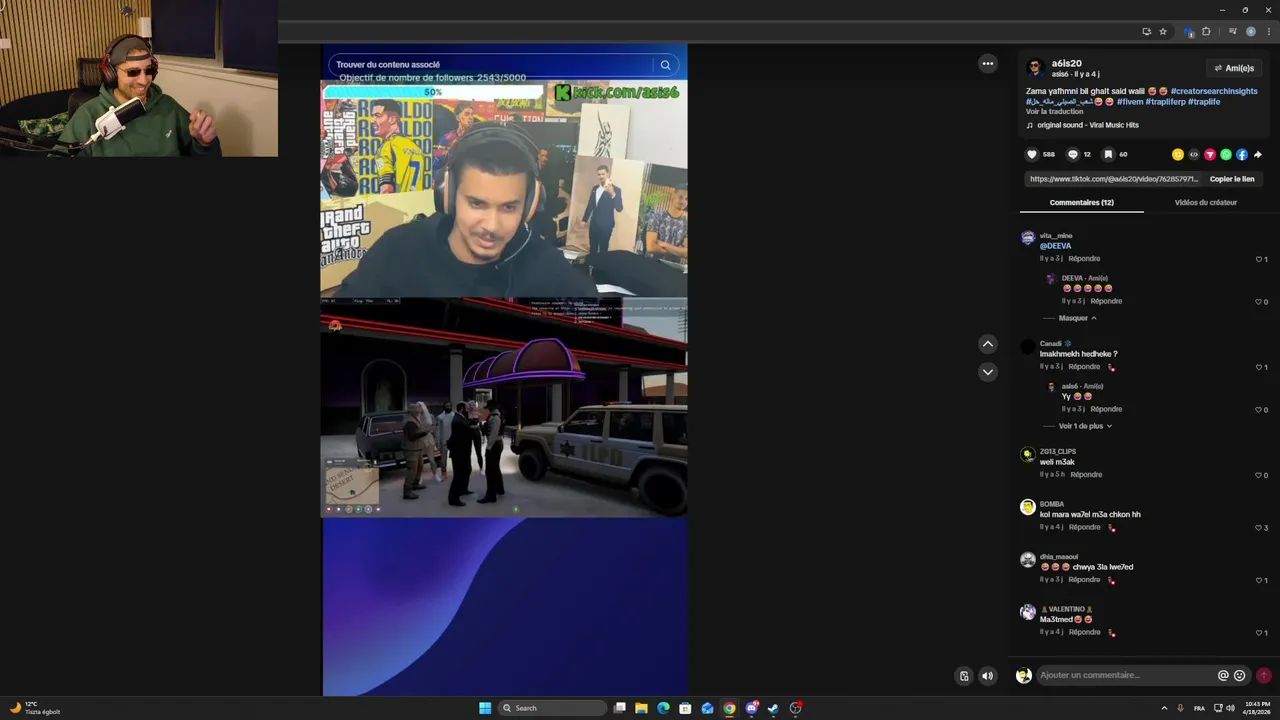Share the video to Facebook

coord(1242,155)
